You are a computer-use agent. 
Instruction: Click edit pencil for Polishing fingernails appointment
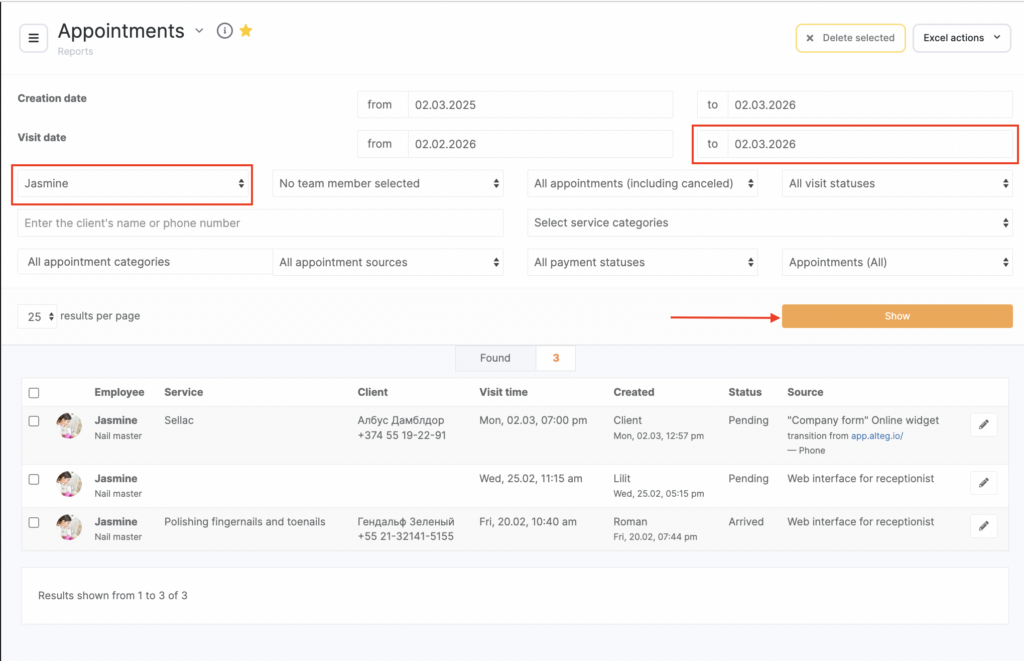[x=983, y=526]
